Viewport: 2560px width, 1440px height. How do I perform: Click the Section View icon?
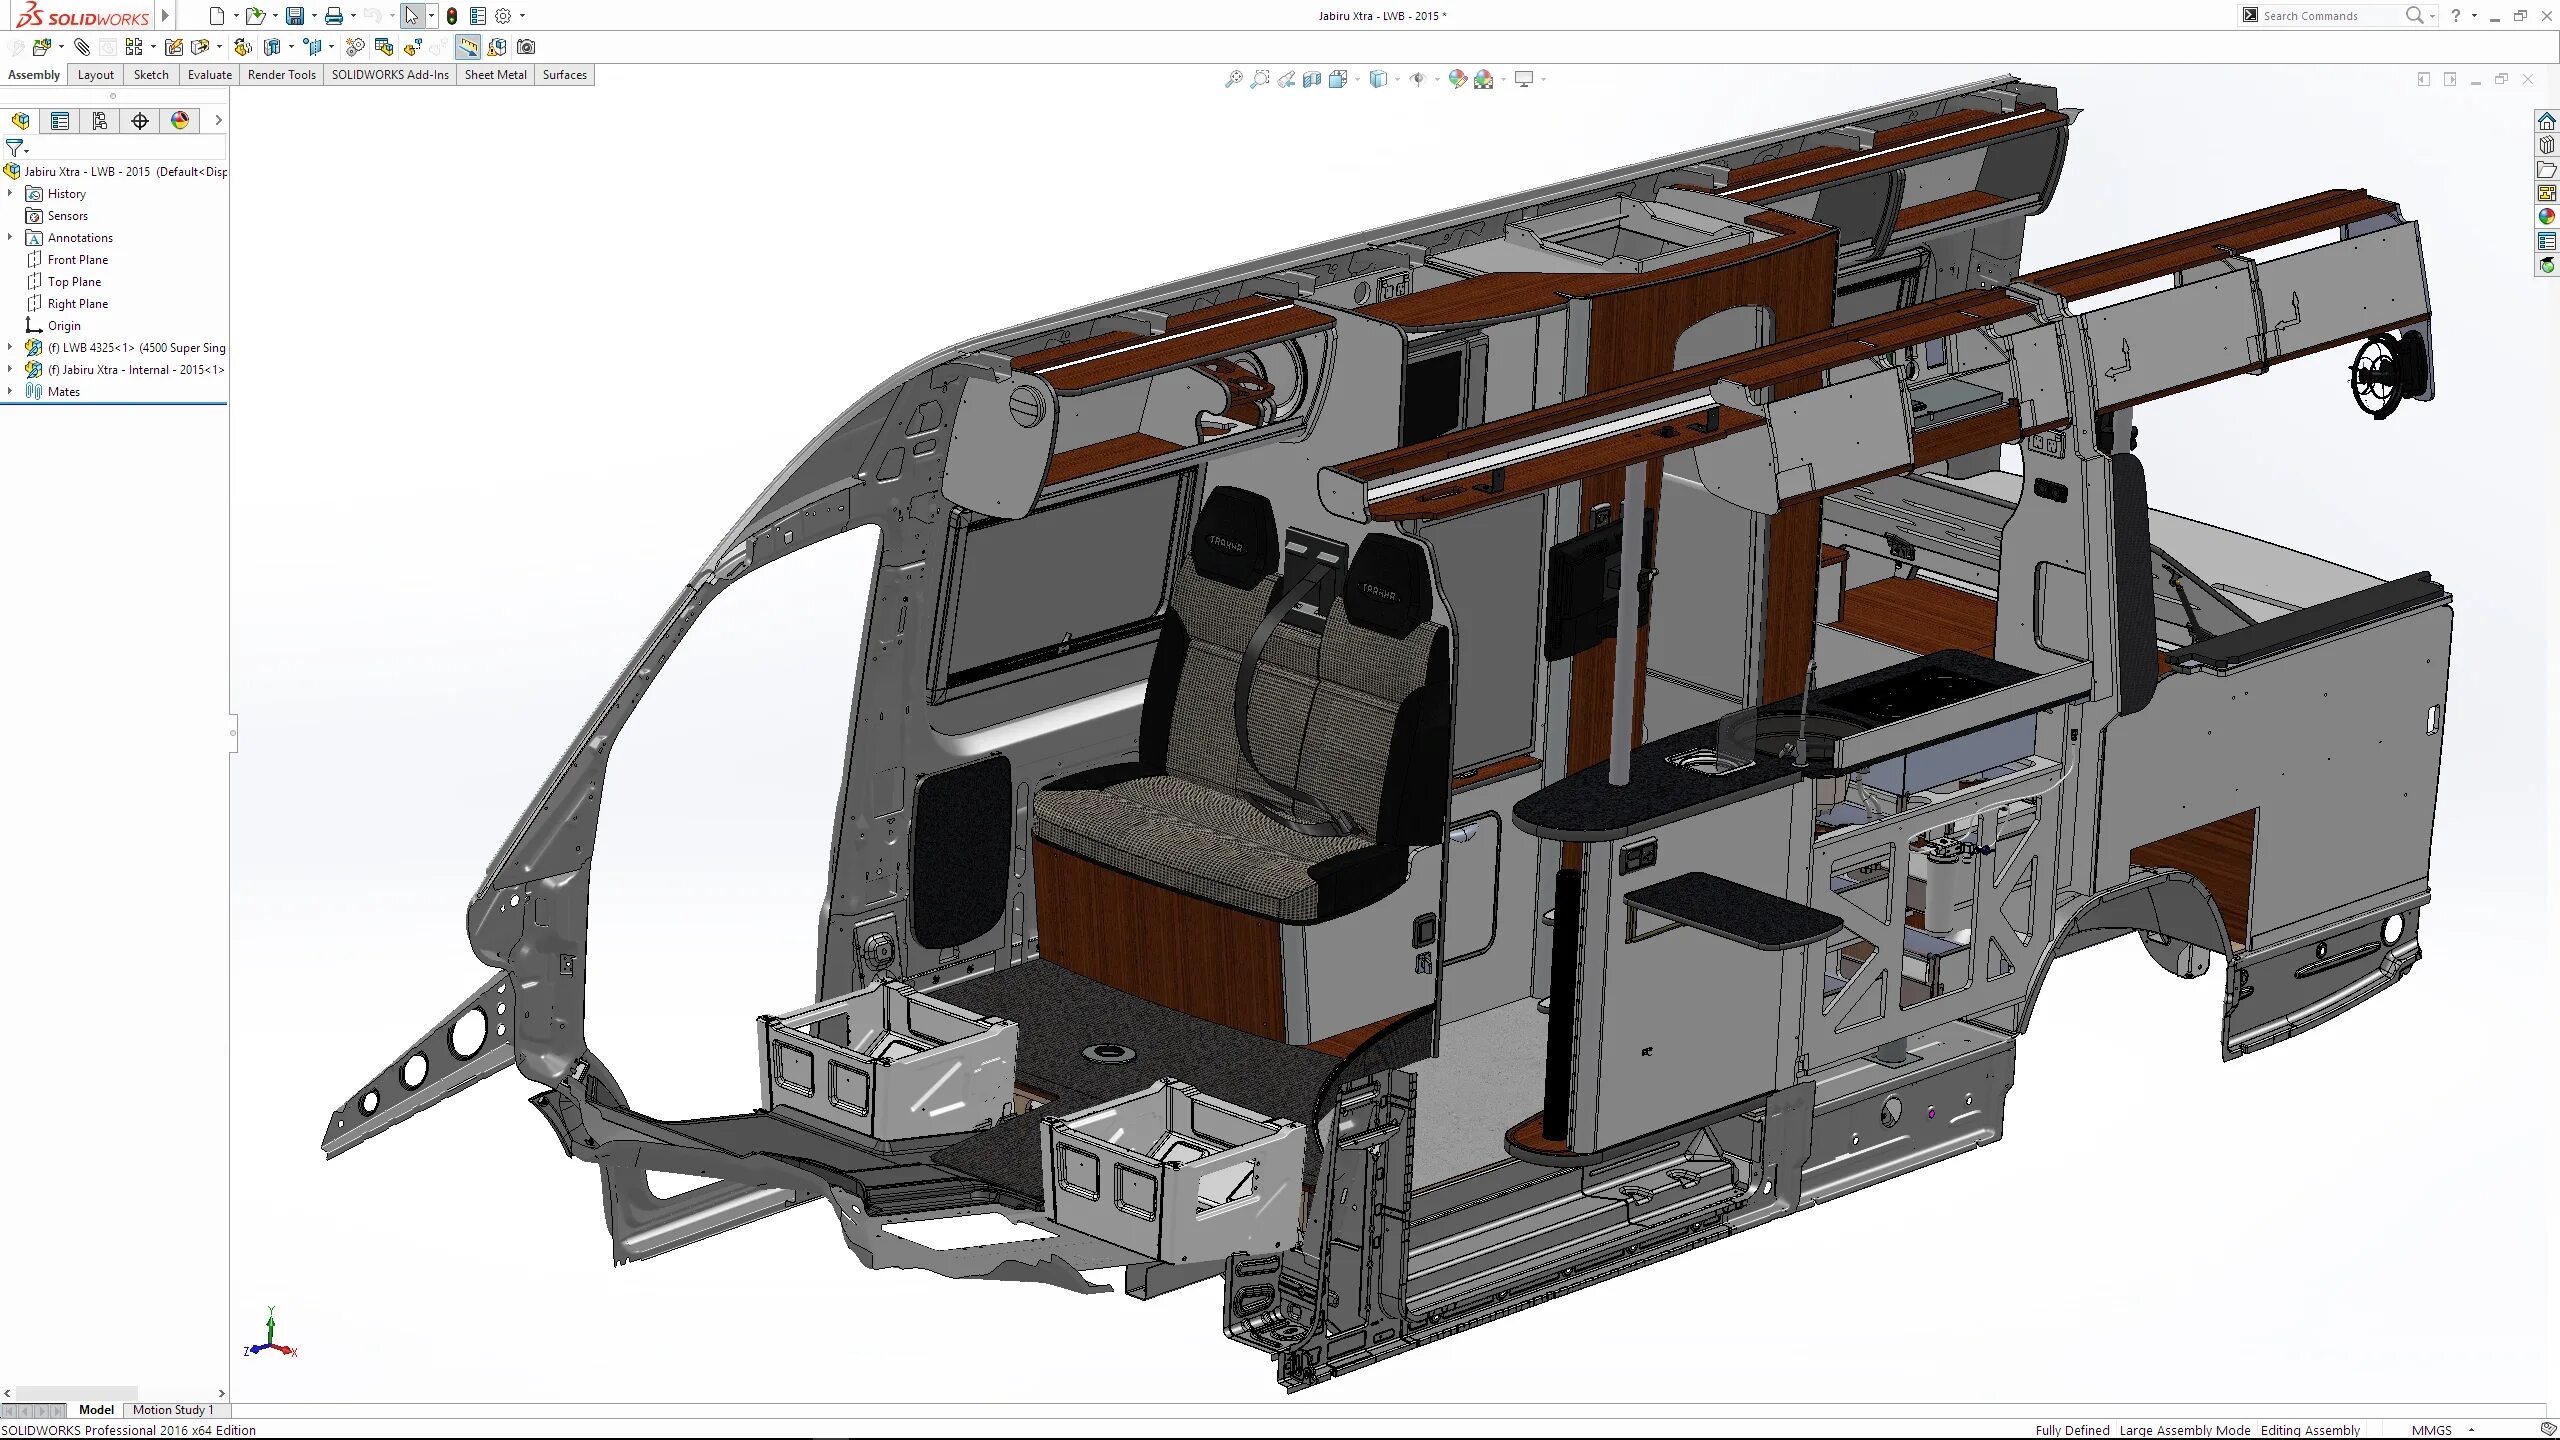pos(1312,79)
